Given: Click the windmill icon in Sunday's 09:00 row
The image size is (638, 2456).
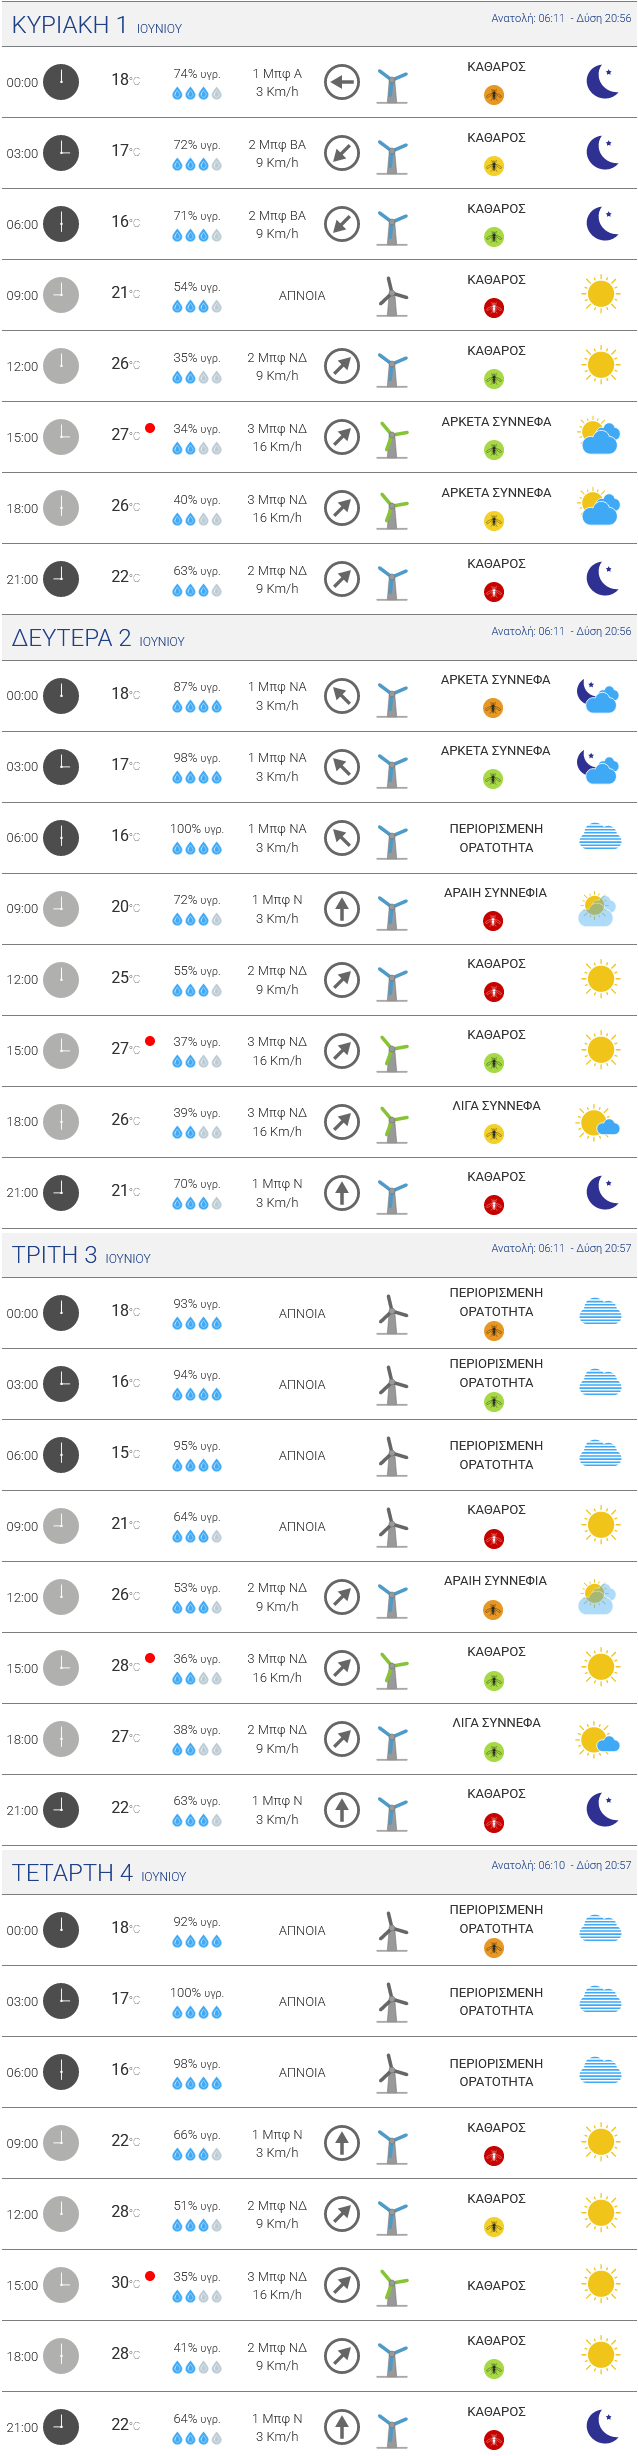Looking at the screenshot, I should pyautogui.click(x=393, y=296).
